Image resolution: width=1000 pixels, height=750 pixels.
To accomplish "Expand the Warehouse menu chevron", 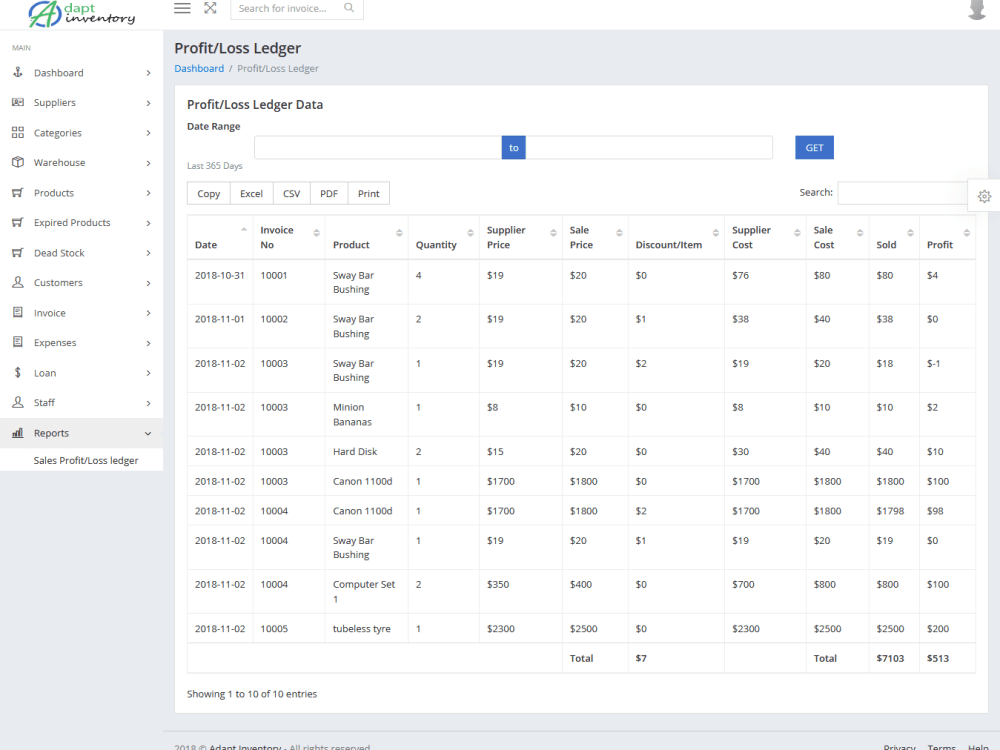I will coord(148,163).
